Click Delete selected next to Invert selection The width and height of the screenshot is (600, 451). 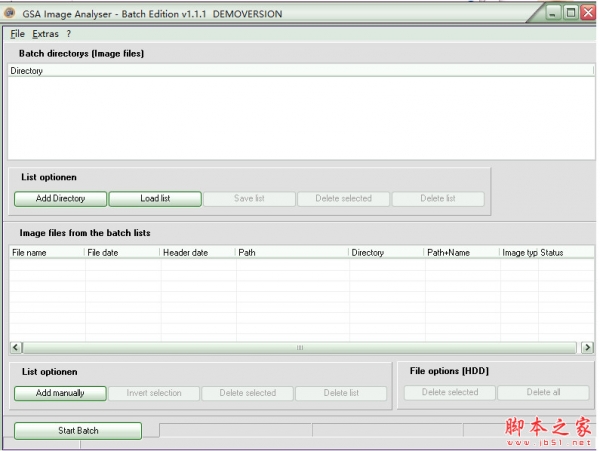pos(248,393)
